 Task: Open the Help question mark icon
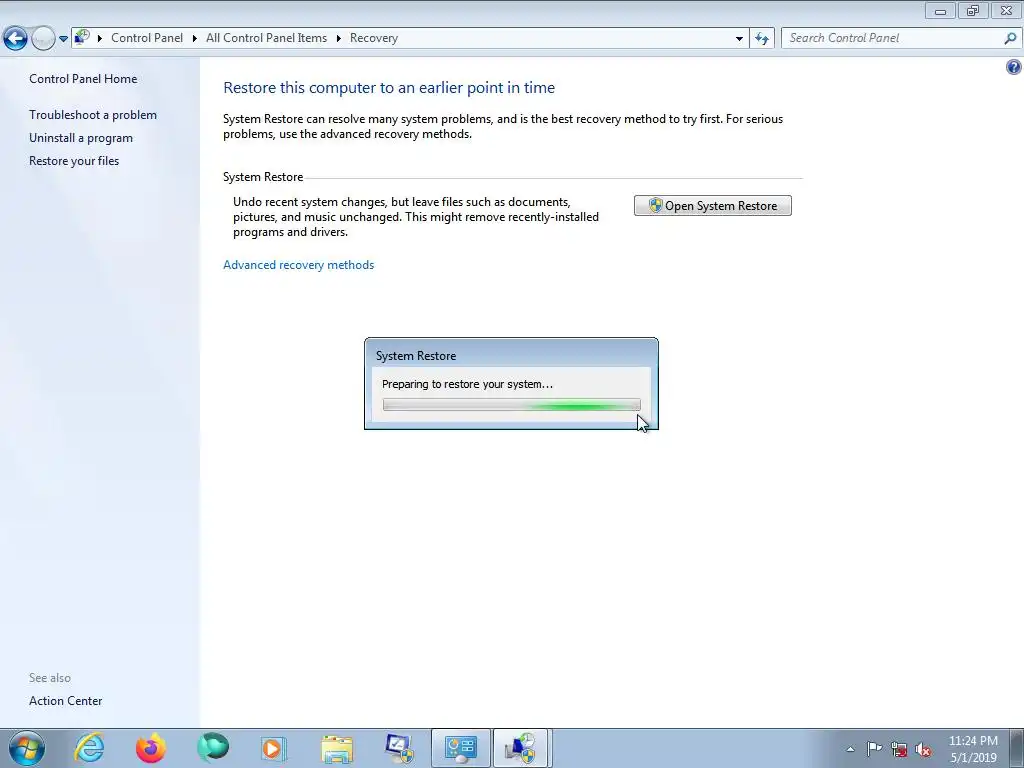(x=1014, y=67)
